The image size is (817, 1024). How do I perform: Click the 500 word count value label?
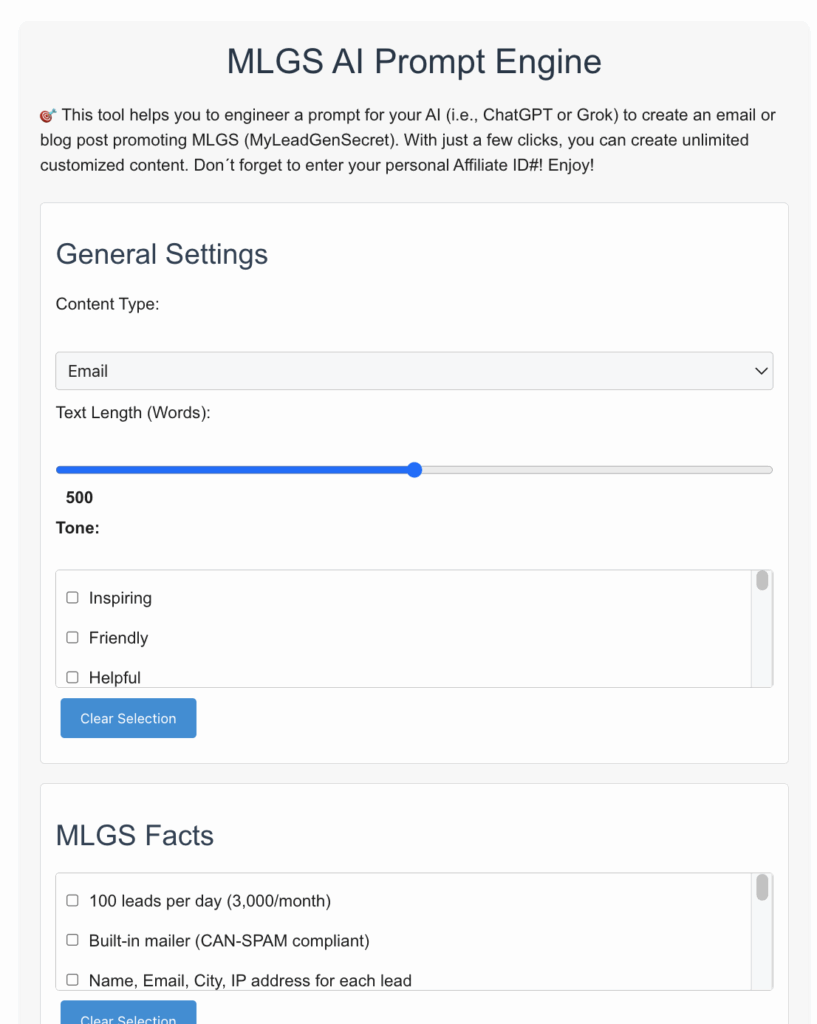click(79, 498)
